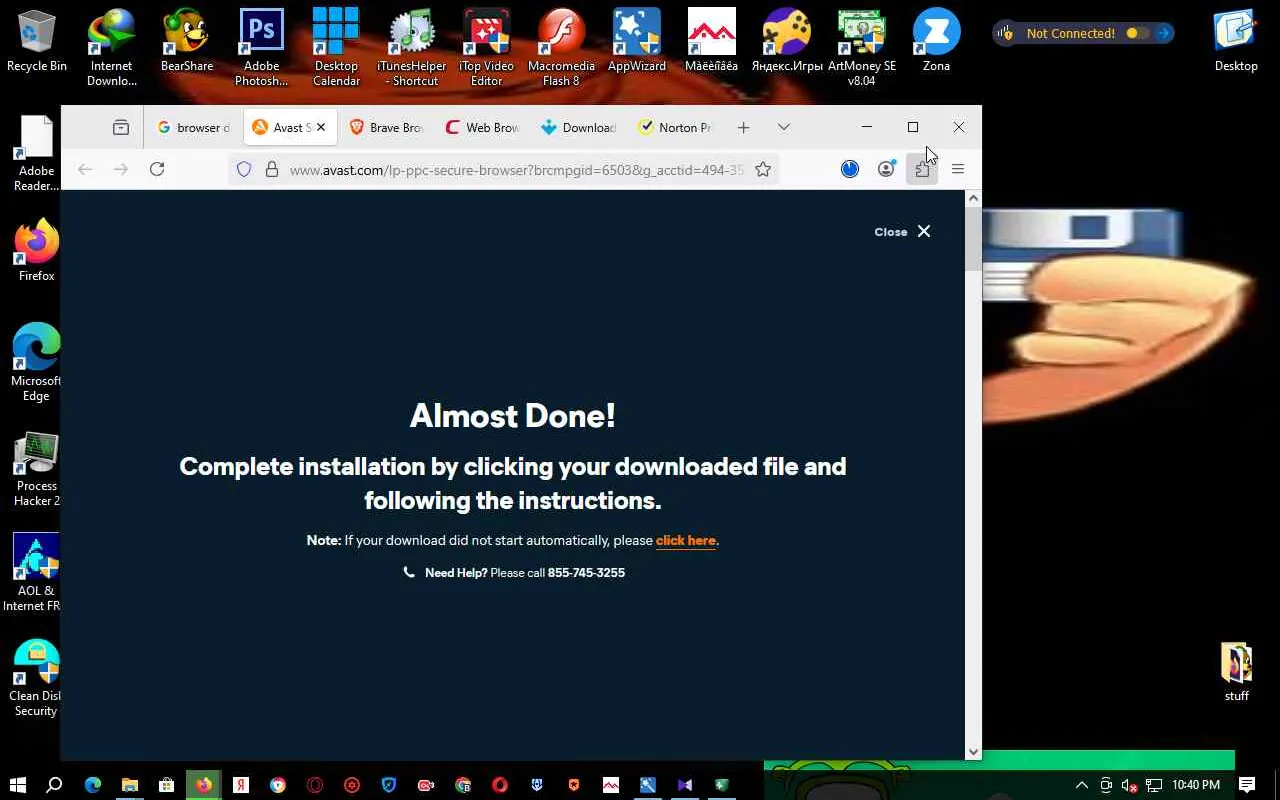Screen dimensions: 1280x800
Task: Open the blue circular extension icon in the toolbar
Action: (850, 170)
